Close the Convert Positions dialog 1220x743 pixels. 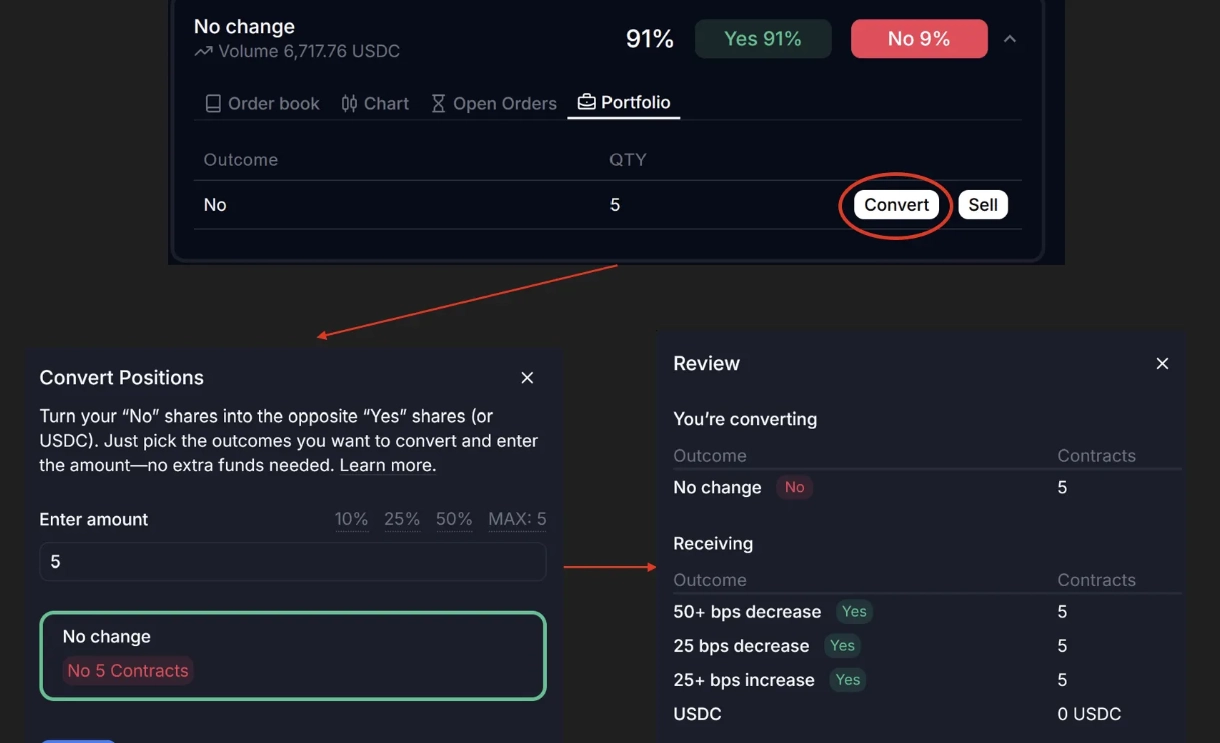point(527,377)
